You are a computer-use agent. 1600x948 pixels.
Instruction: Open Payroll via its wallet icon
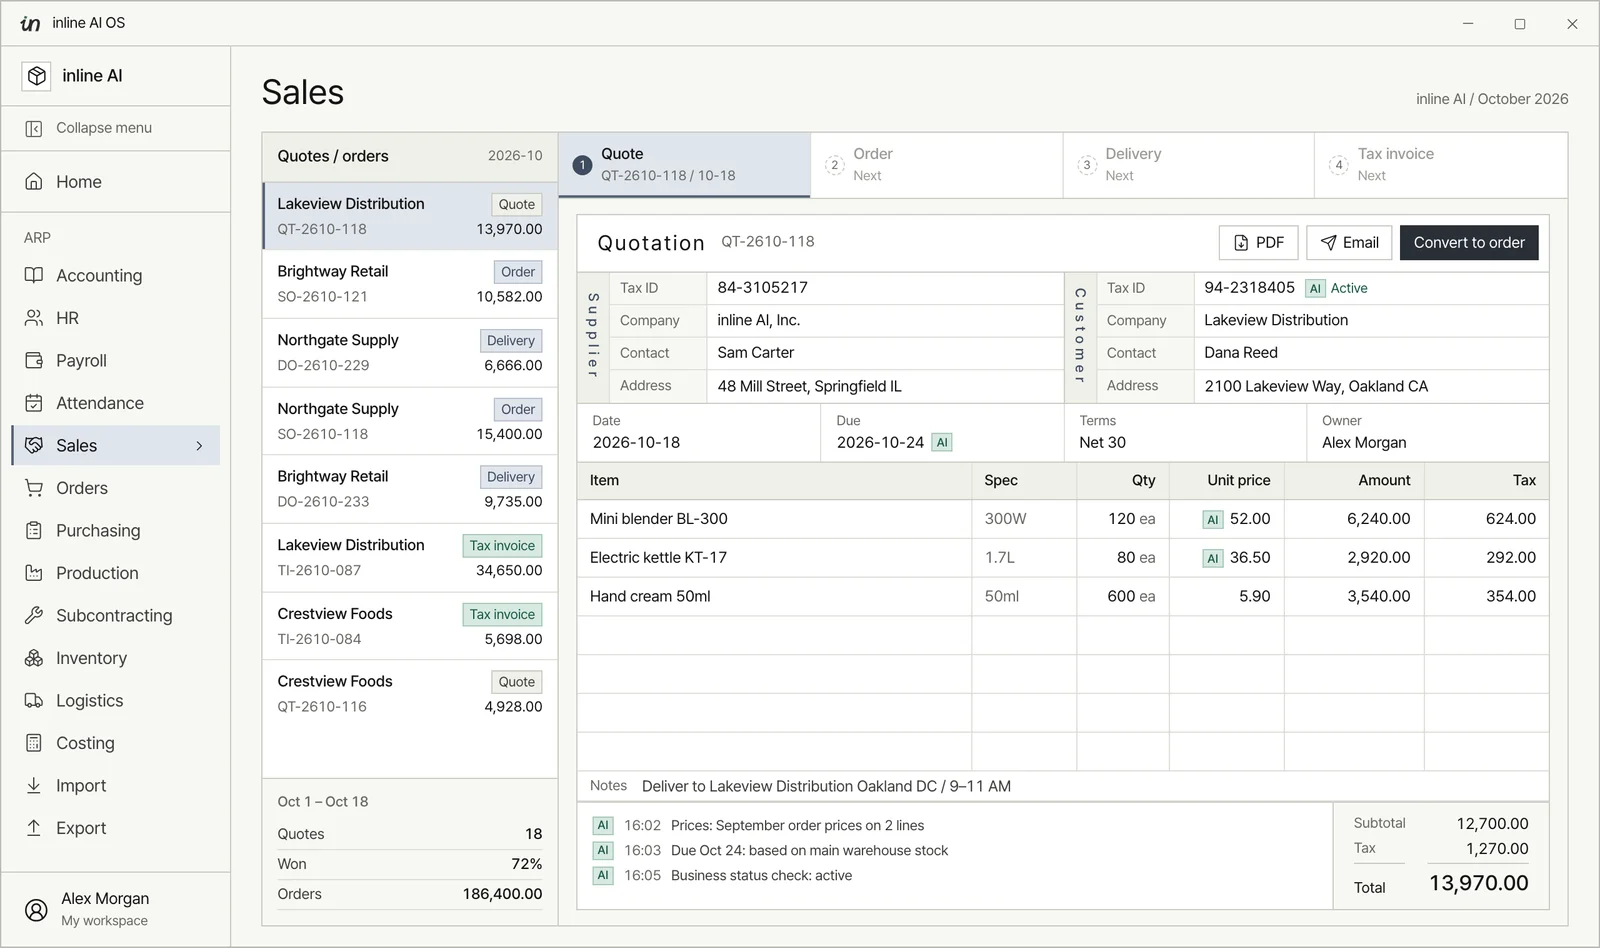(x=34, y=360)
